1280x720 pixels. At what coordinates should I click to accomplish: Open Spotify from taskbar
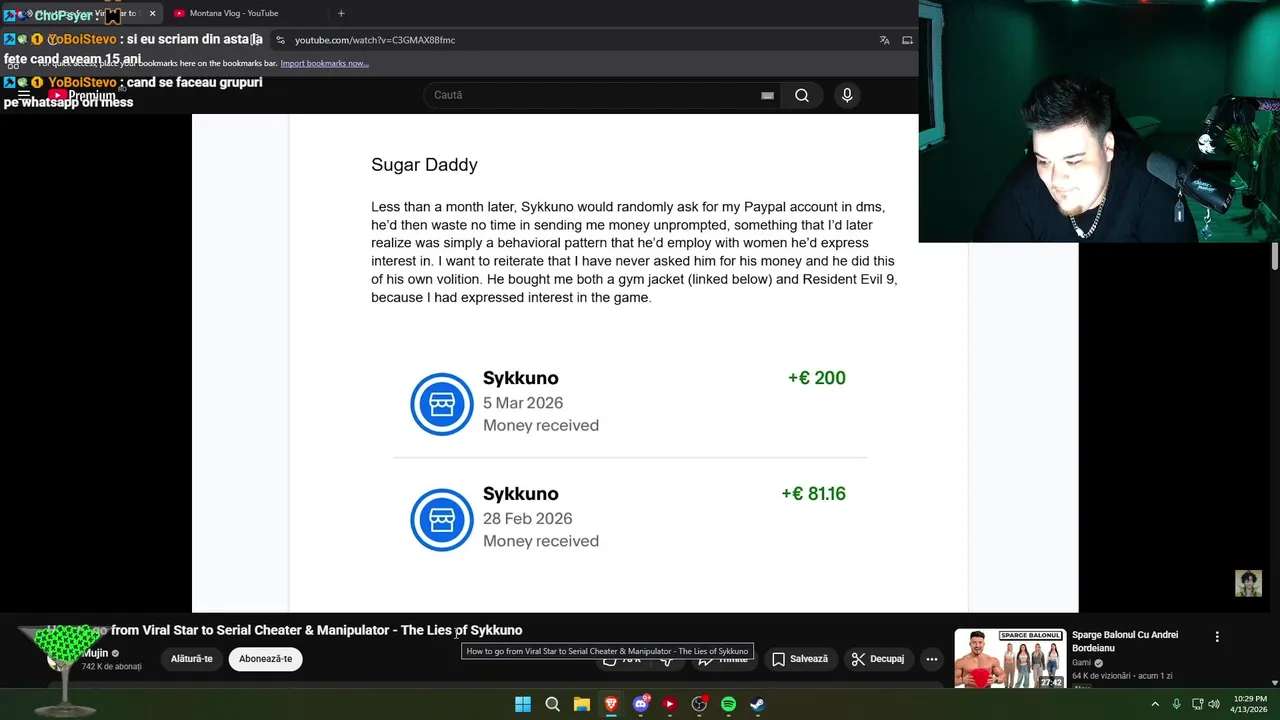click(x=728, y=704)
